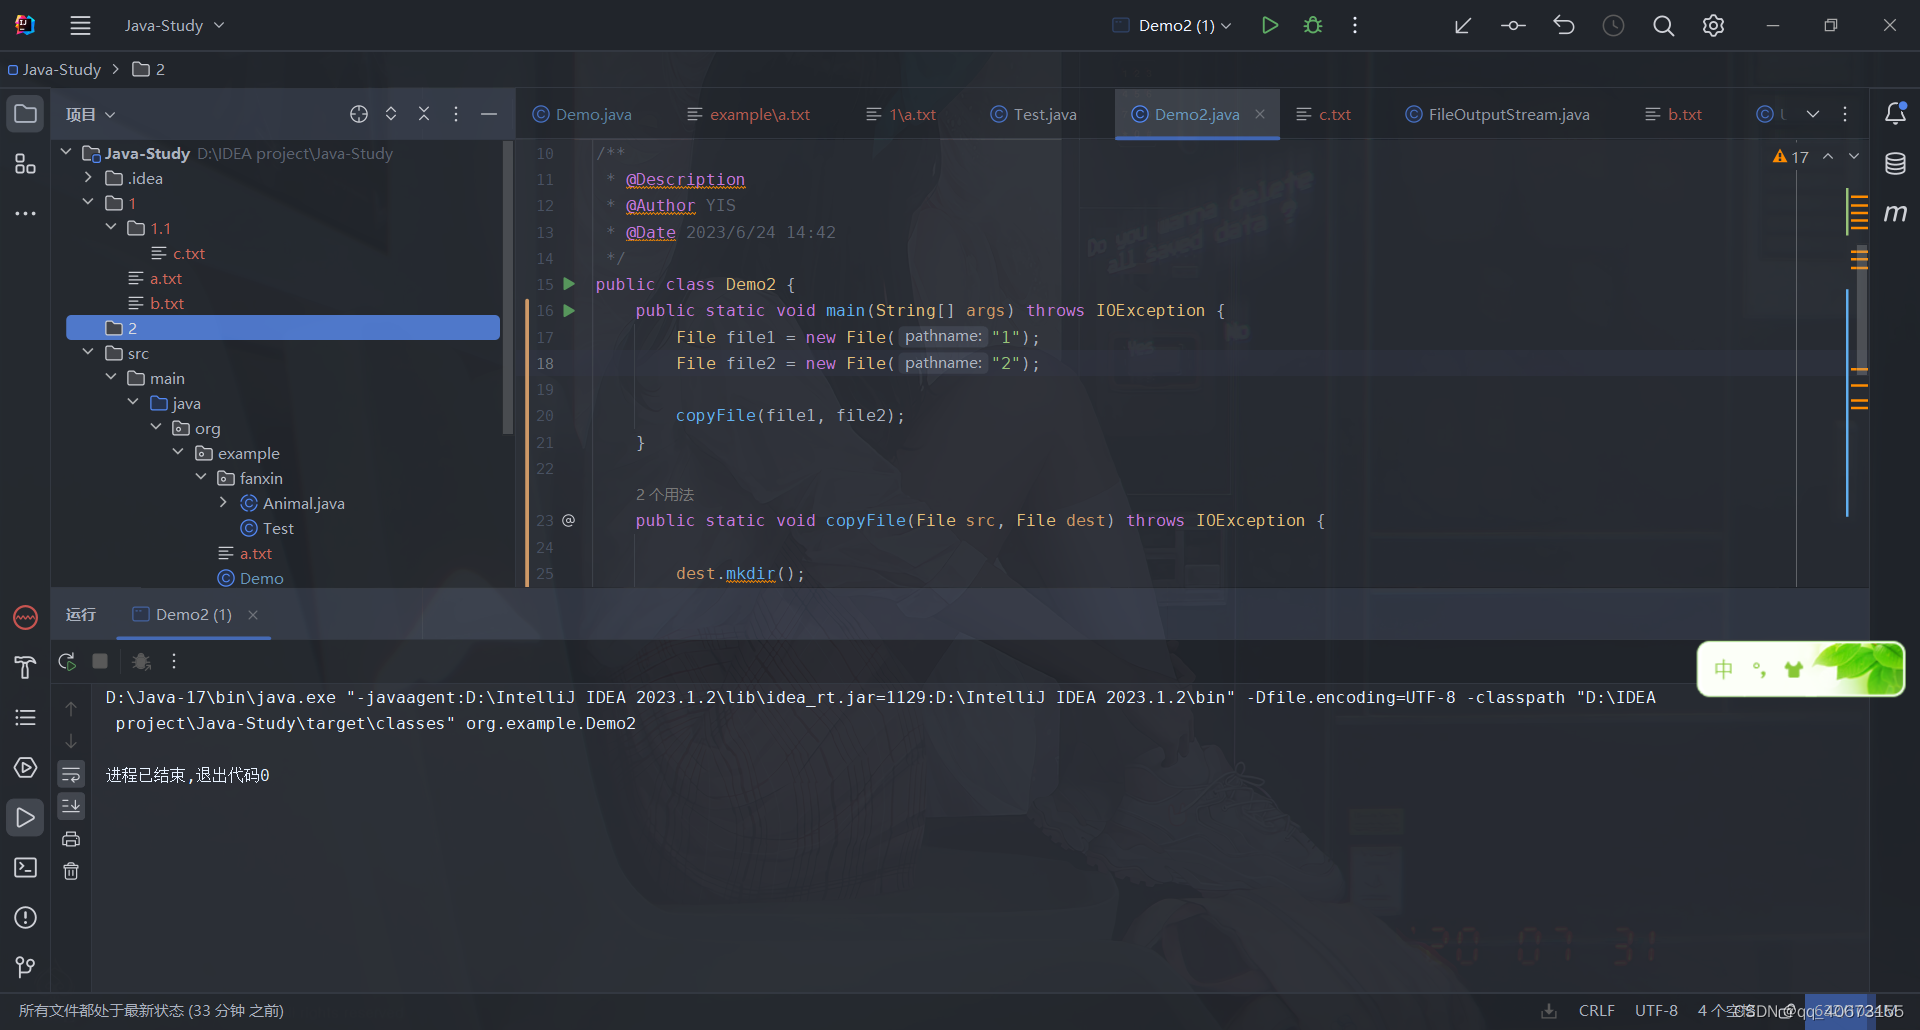Open the Terminal tool window
Viewport: 1920px width, 1030px height.
pos(26,867)
